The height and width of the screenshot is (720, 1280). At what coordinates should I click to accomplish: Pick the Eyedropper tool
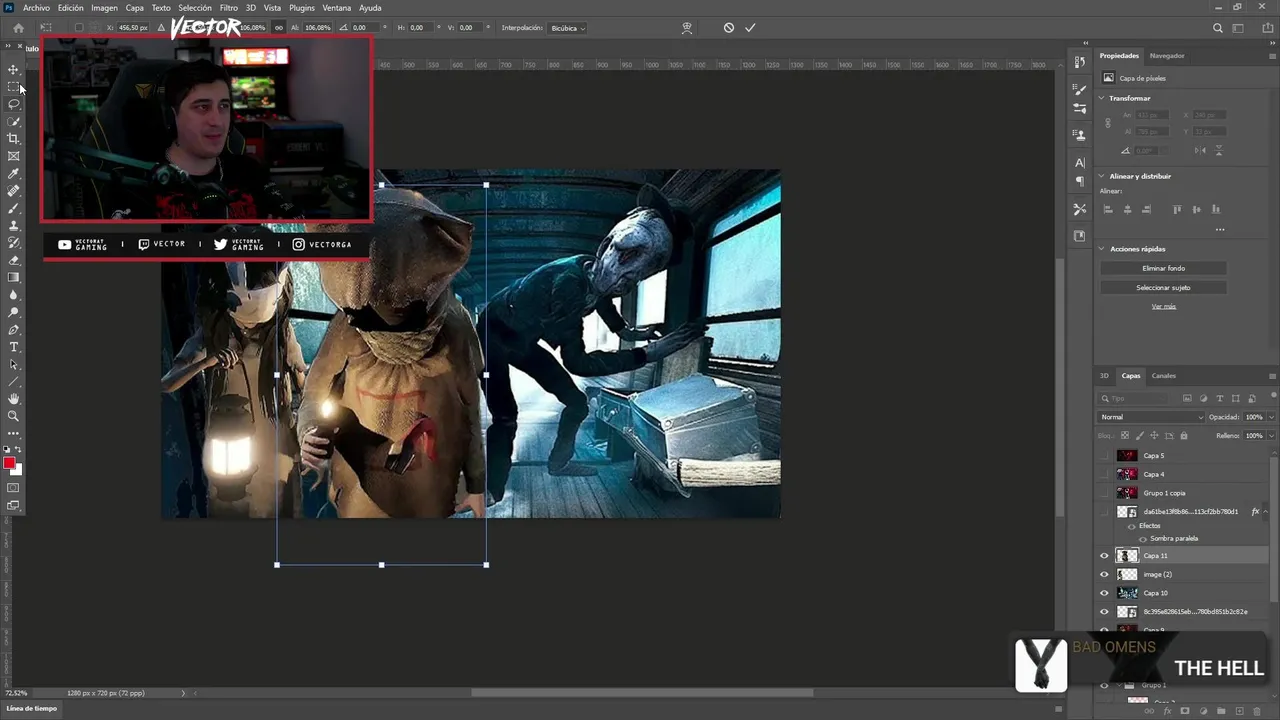tap(14, 173)
